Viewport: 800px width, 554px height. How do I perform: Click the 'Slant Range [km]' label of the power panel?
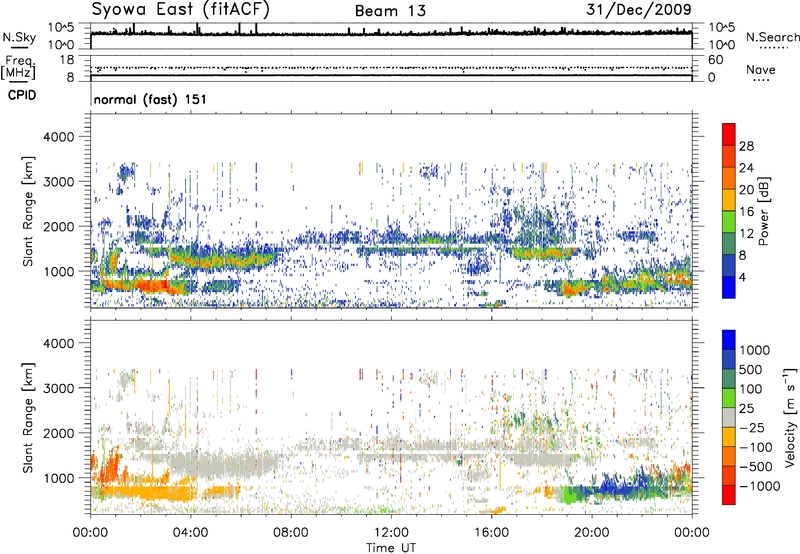coord(28,211)
